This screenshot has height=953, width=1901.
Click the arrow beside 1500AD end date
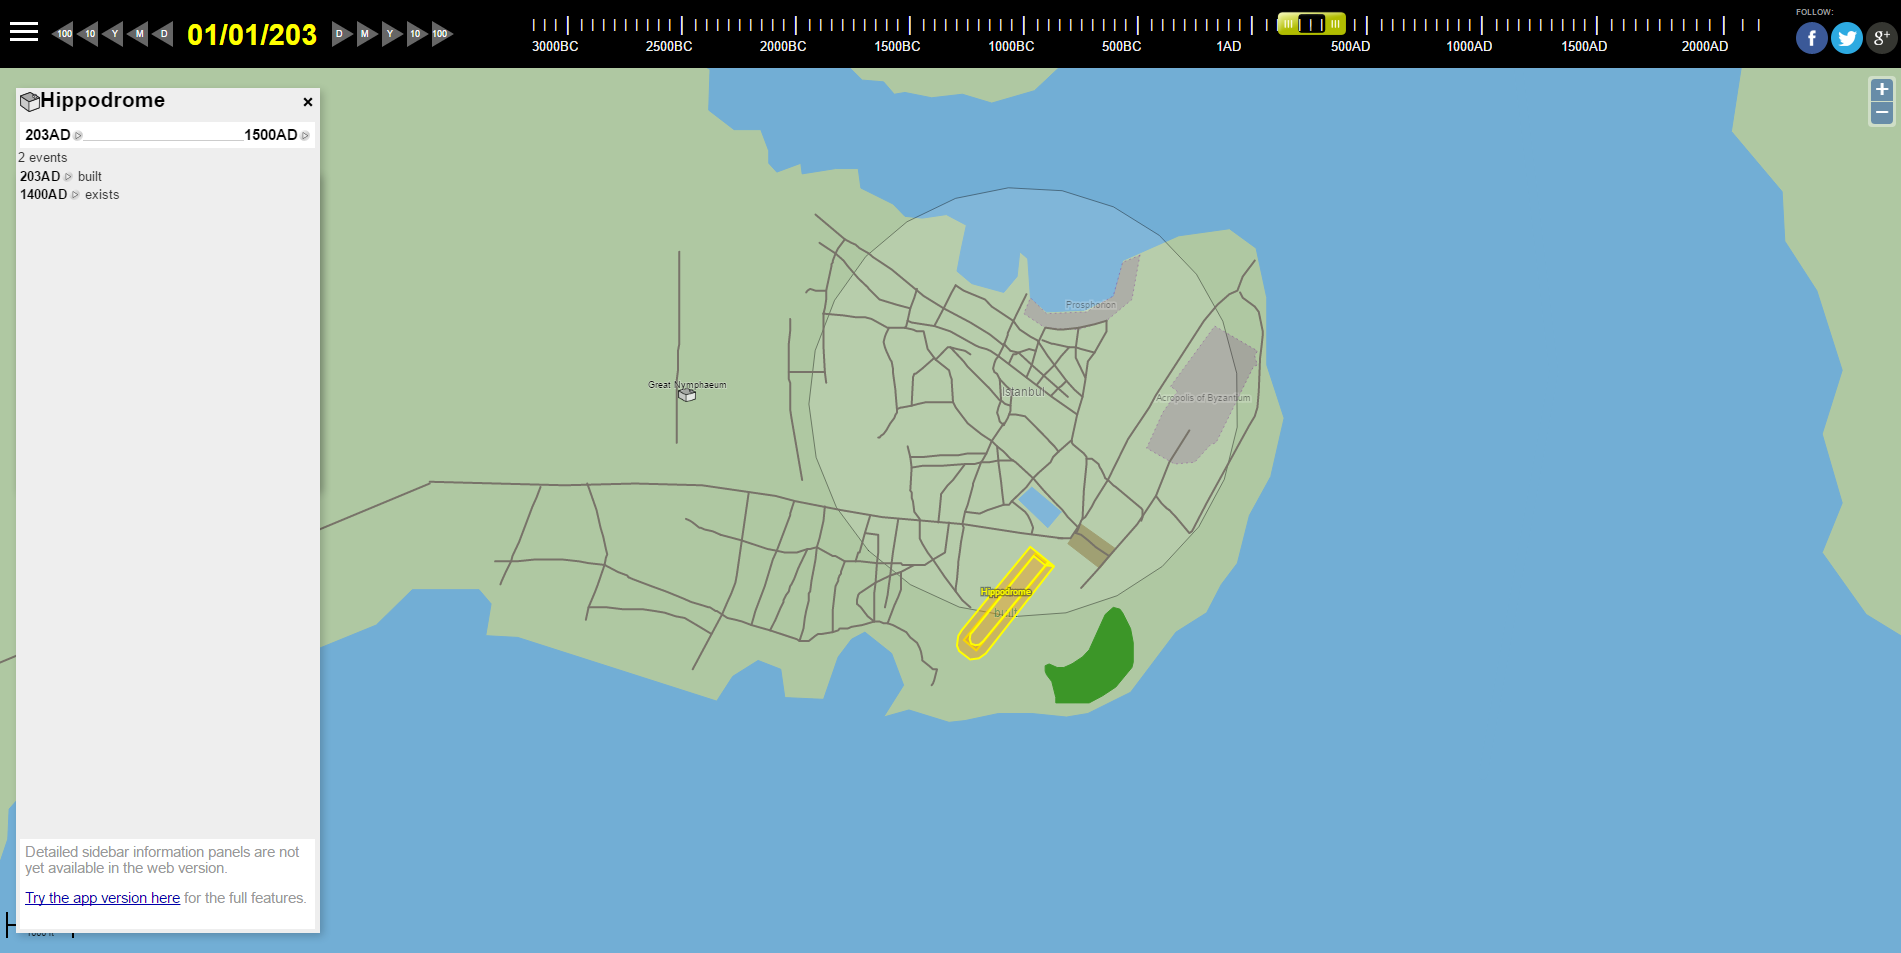(305, 136)
